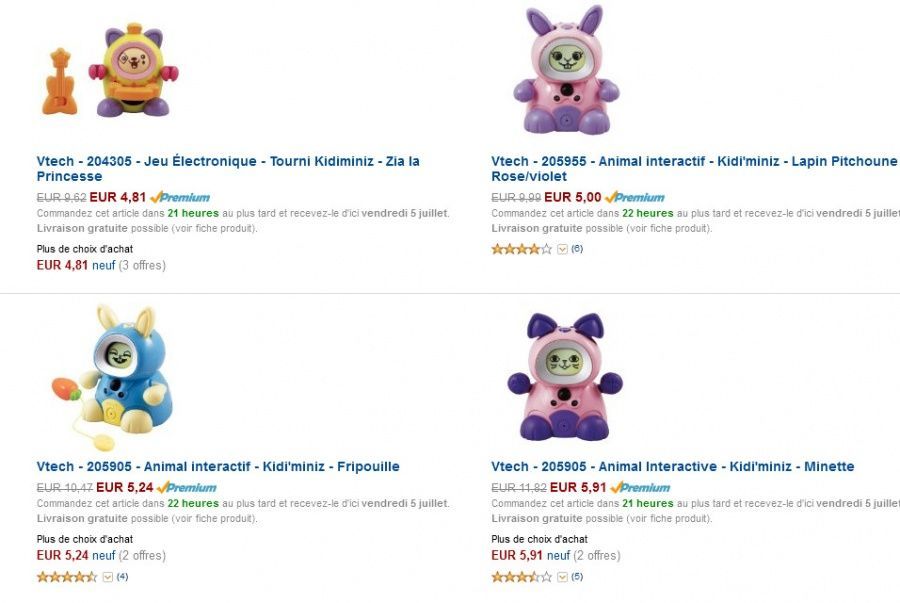Click star rating under Minette listing
This screenshot has width=900, height=603.
click(x=521, y=577)
